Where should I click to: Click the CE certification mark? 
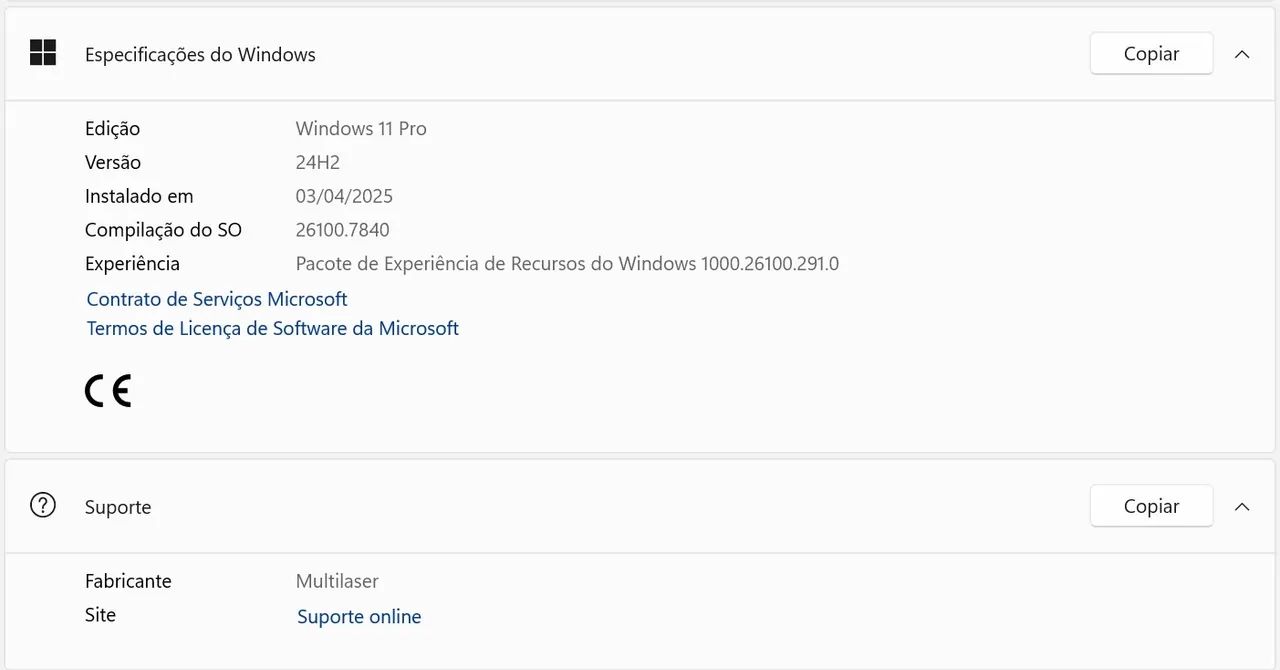click(x=108, y=391)
